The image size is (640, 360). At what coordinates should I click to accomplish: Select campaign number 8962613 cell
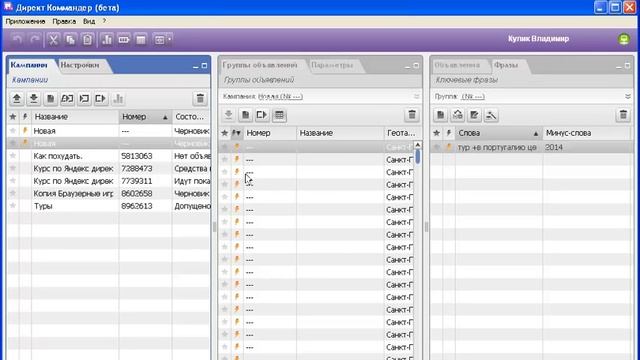(x=145, y=206)
